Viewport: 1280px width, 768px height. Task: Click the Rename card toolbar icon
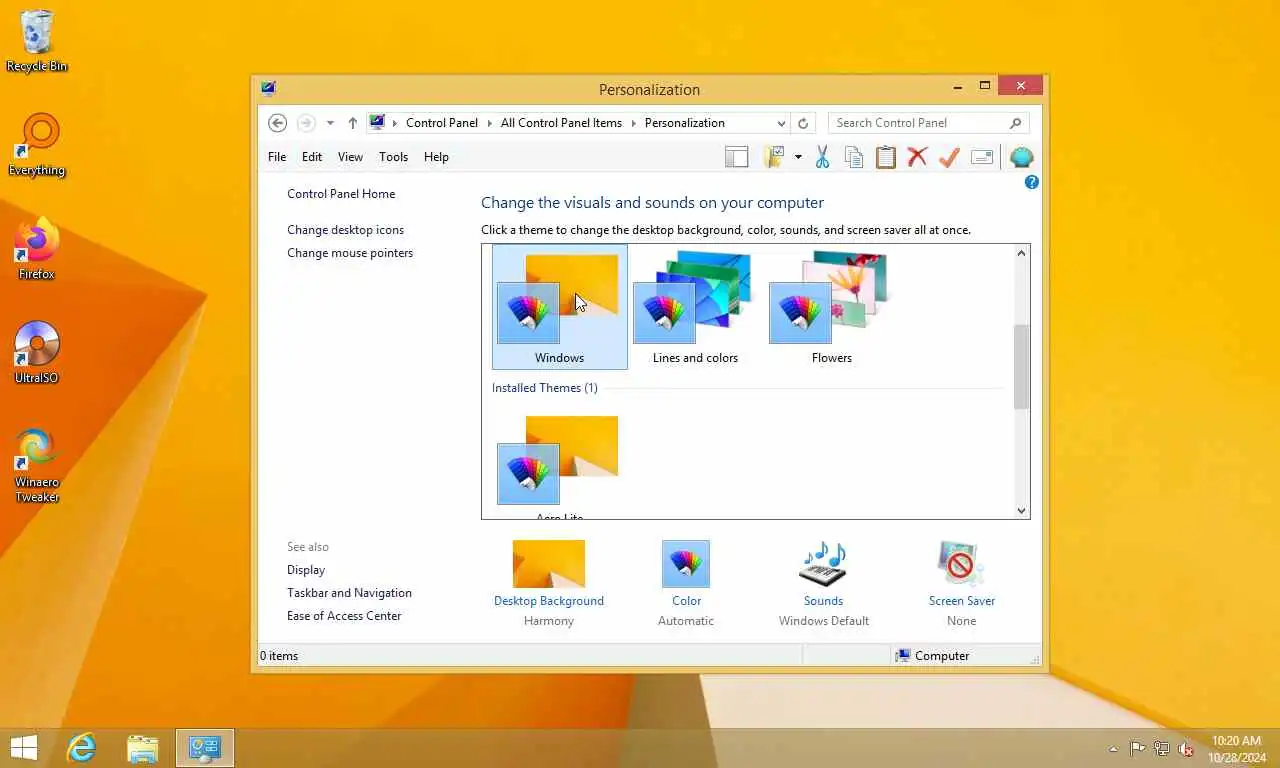(x=982, y=157)
